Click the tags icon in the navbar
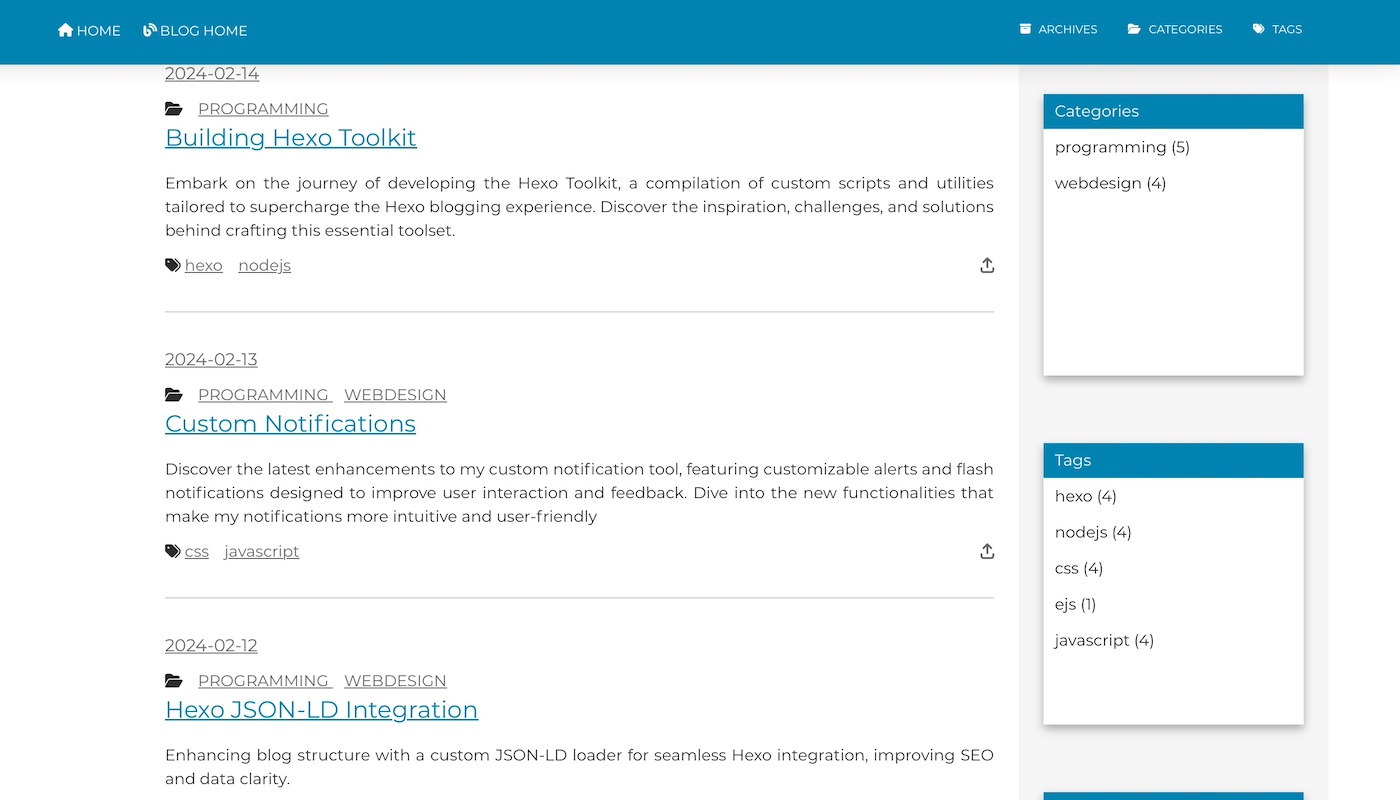Image resolution: width=1400 pixels, height=800 pixels. (x=1259, y=29)
